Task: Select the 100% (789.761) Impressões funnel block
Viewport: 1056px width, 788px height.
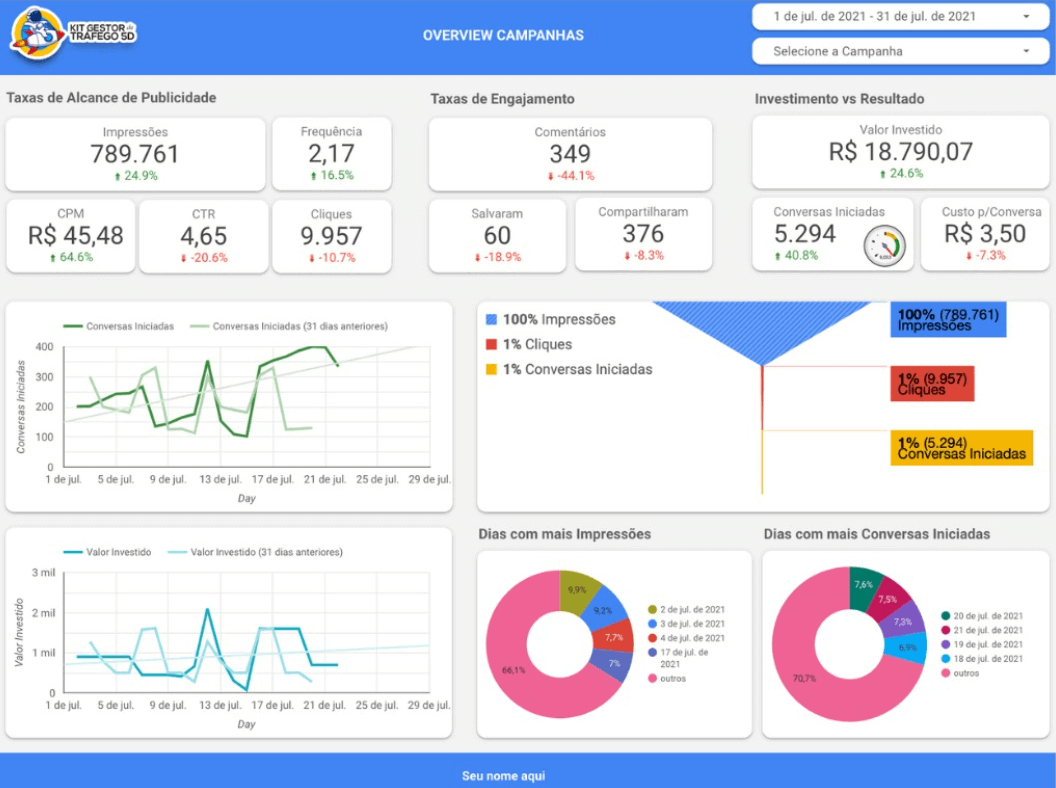Action: tap(947, 320)
